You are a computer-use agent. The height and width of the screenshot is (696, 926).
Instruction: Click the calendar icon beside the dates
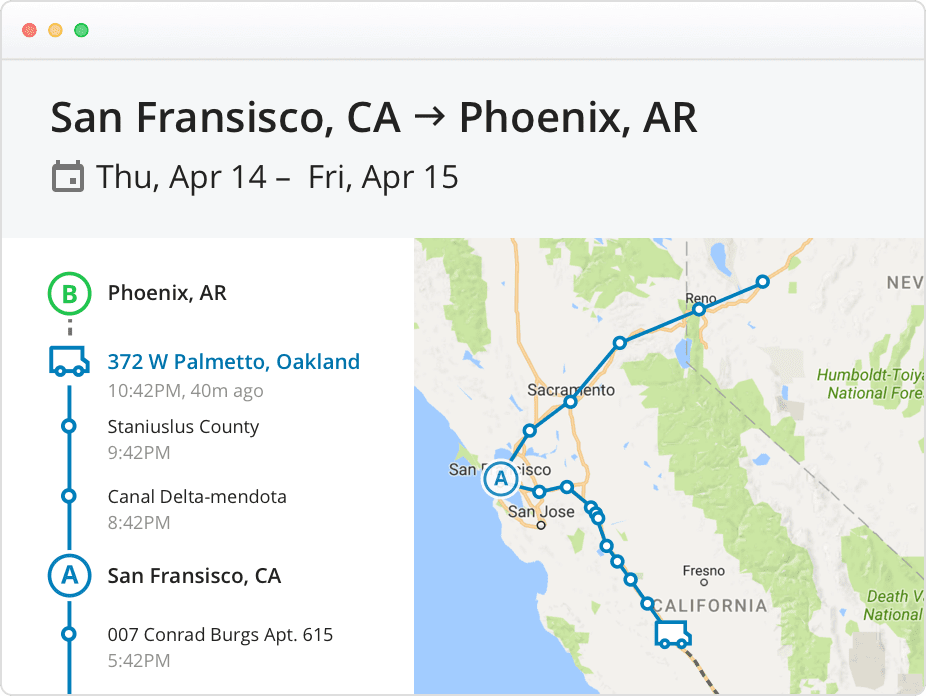click(67, 176)
